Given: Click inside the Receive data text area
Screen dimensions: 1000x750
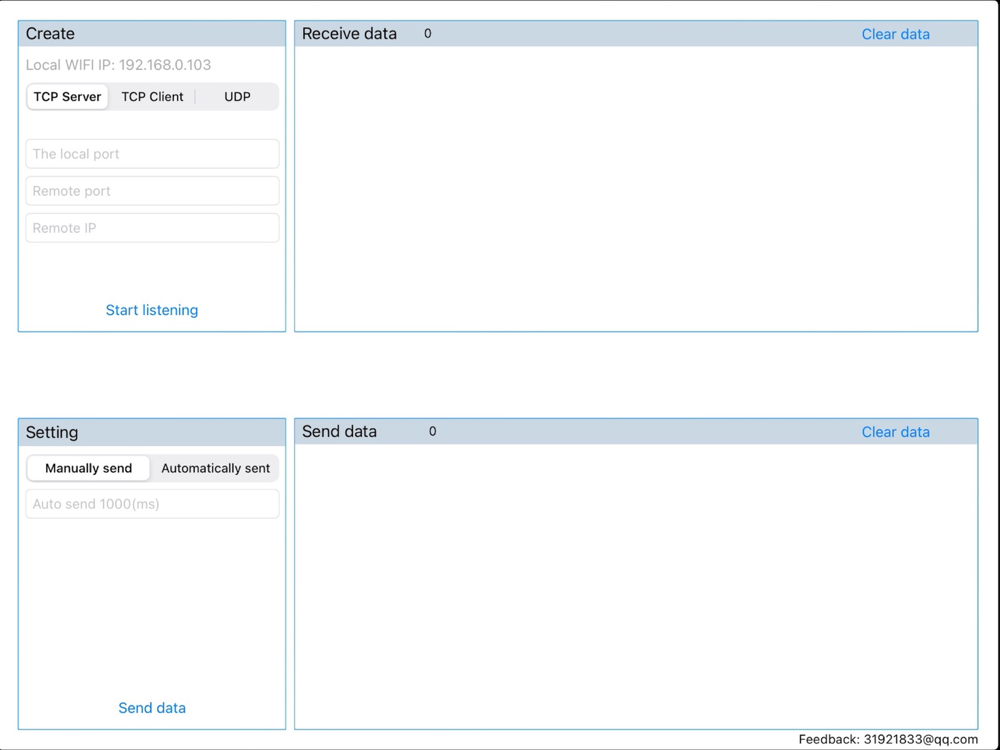Looking at the screenshot, I should 636,188.
